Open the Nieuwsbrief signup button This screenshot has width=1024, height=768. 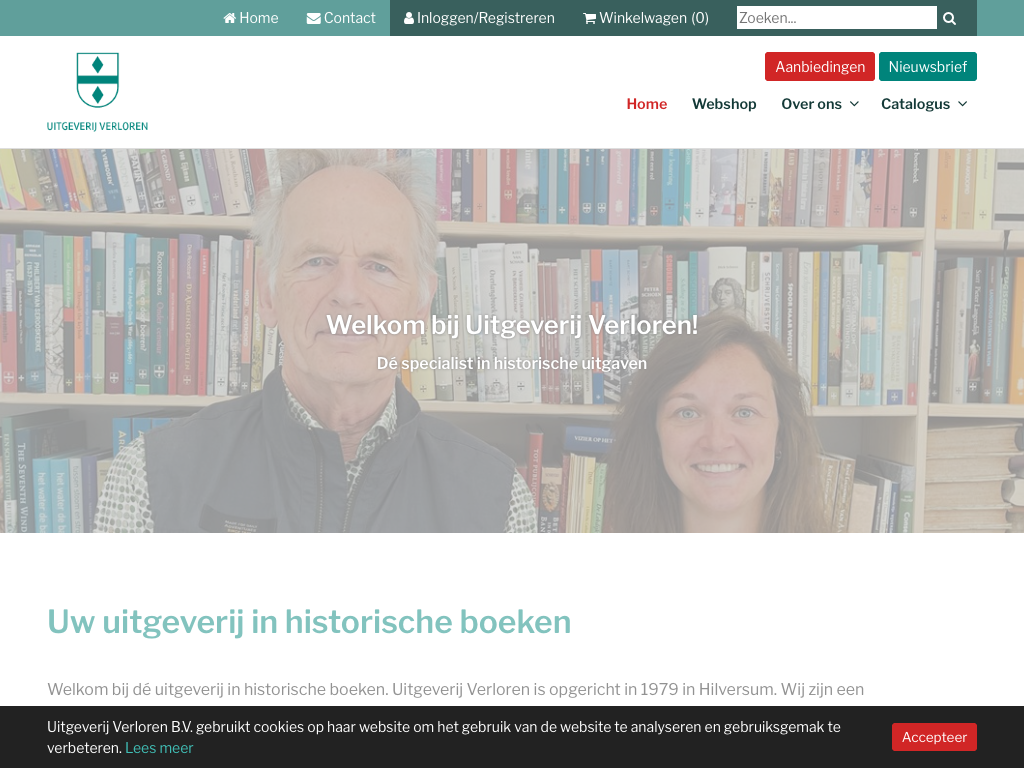927,67
